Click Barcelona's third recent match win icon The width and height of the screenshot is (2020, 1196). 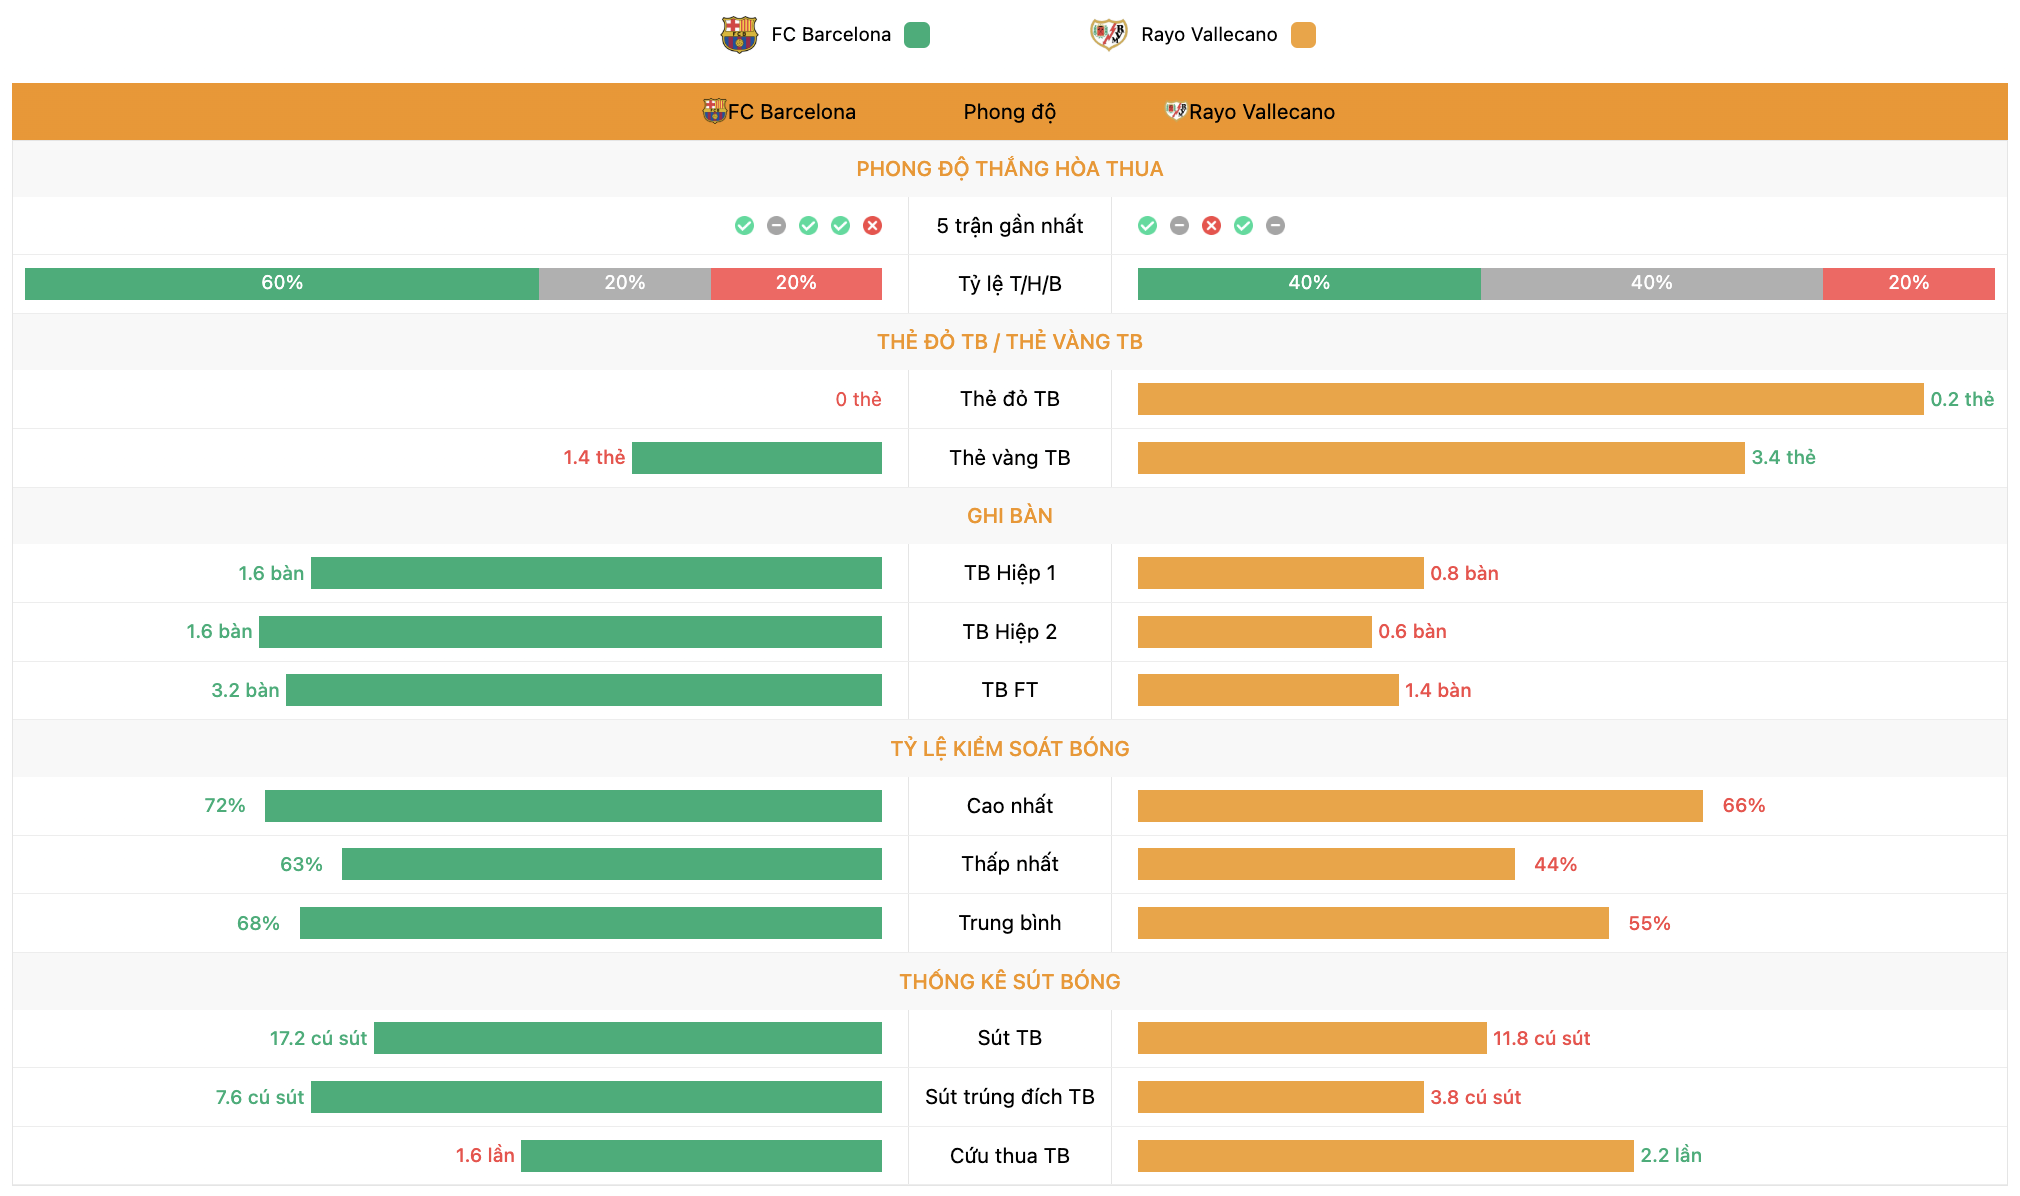809,226
